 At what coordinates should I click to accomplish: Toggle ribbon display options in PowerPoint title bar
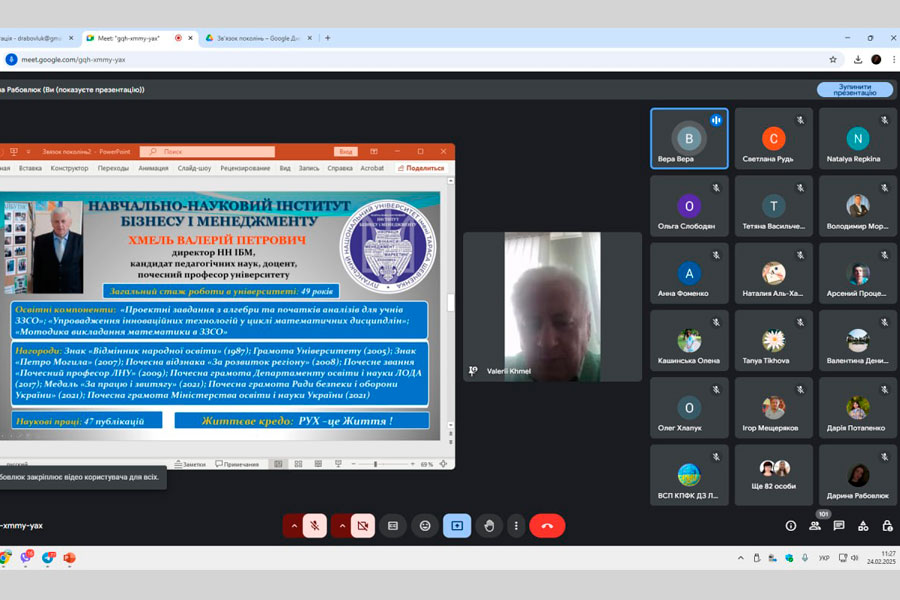pyautogui.click(x=374, y=152)
